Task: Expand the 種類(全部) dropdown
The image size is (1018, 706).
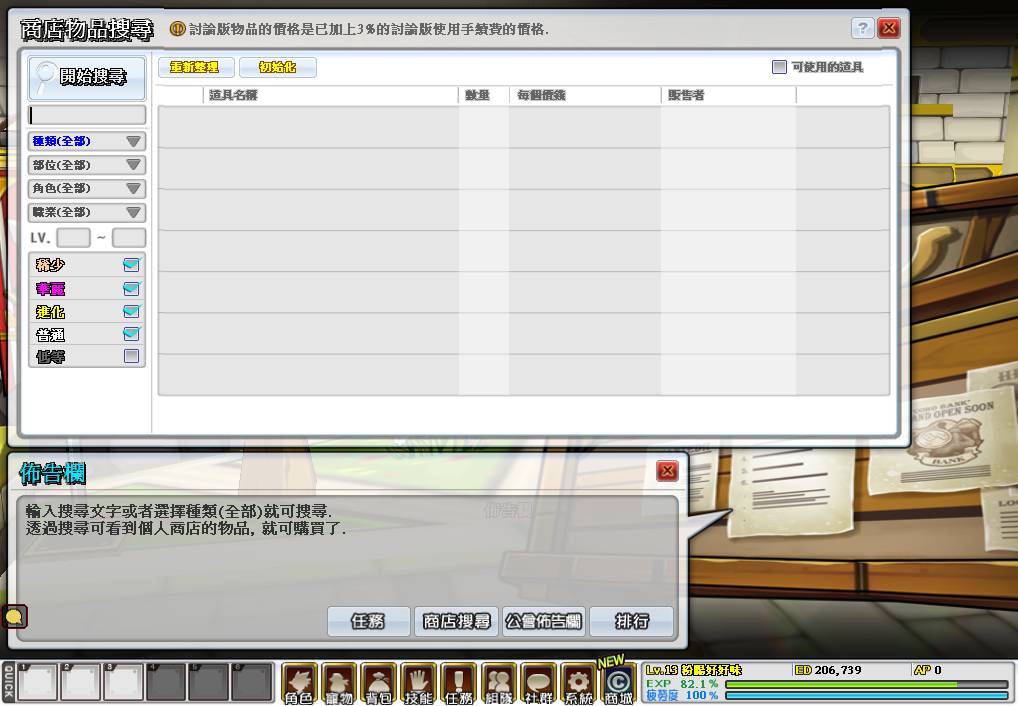Action: (x=87, y=141)
